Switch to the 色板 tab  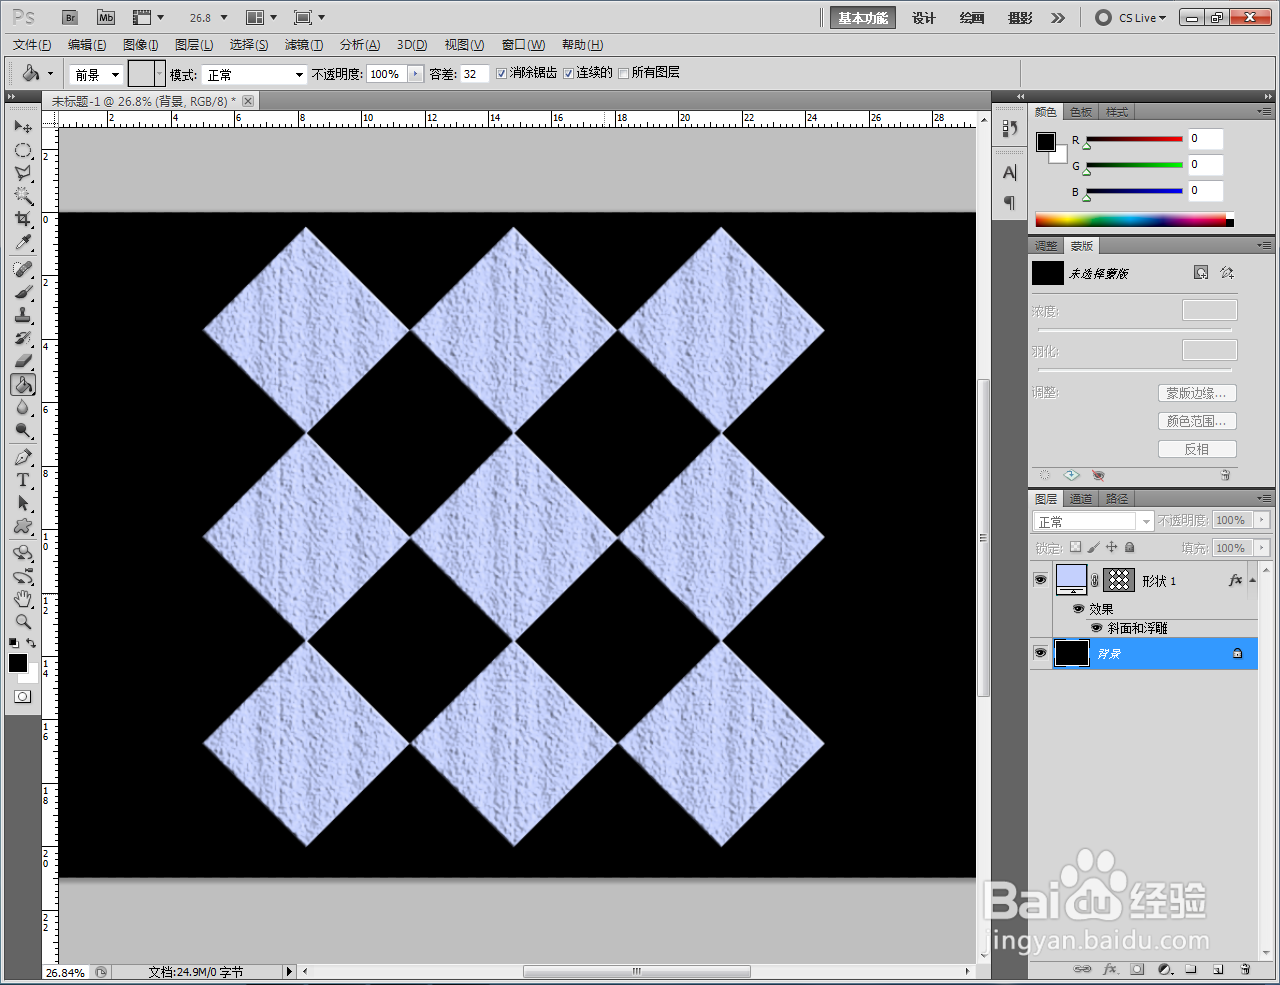1081,112
